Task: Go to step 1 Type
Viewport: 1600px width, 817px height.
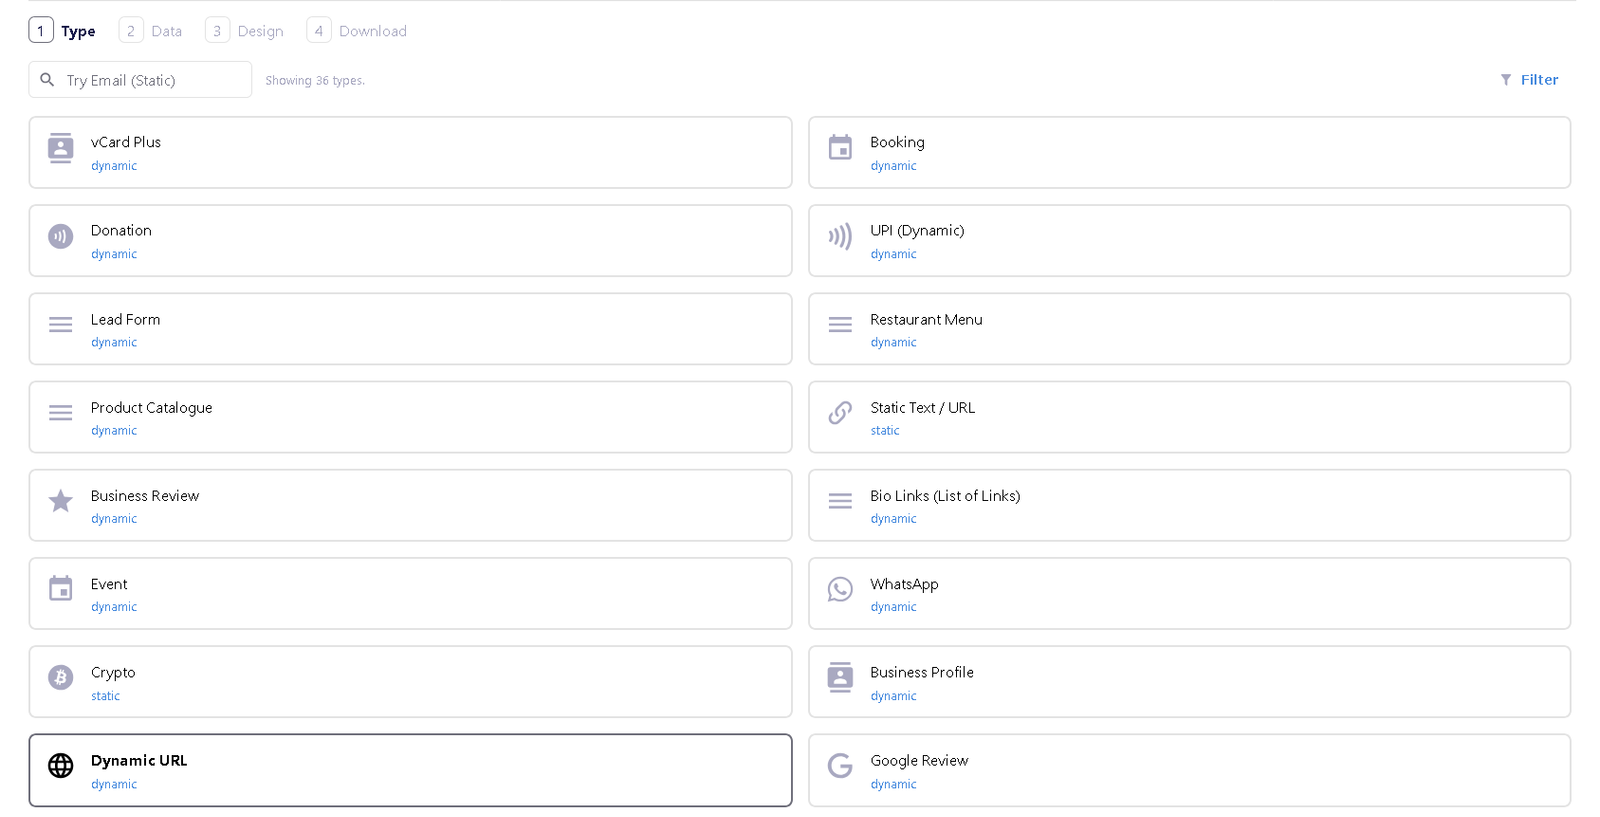Action: [62, 31]
